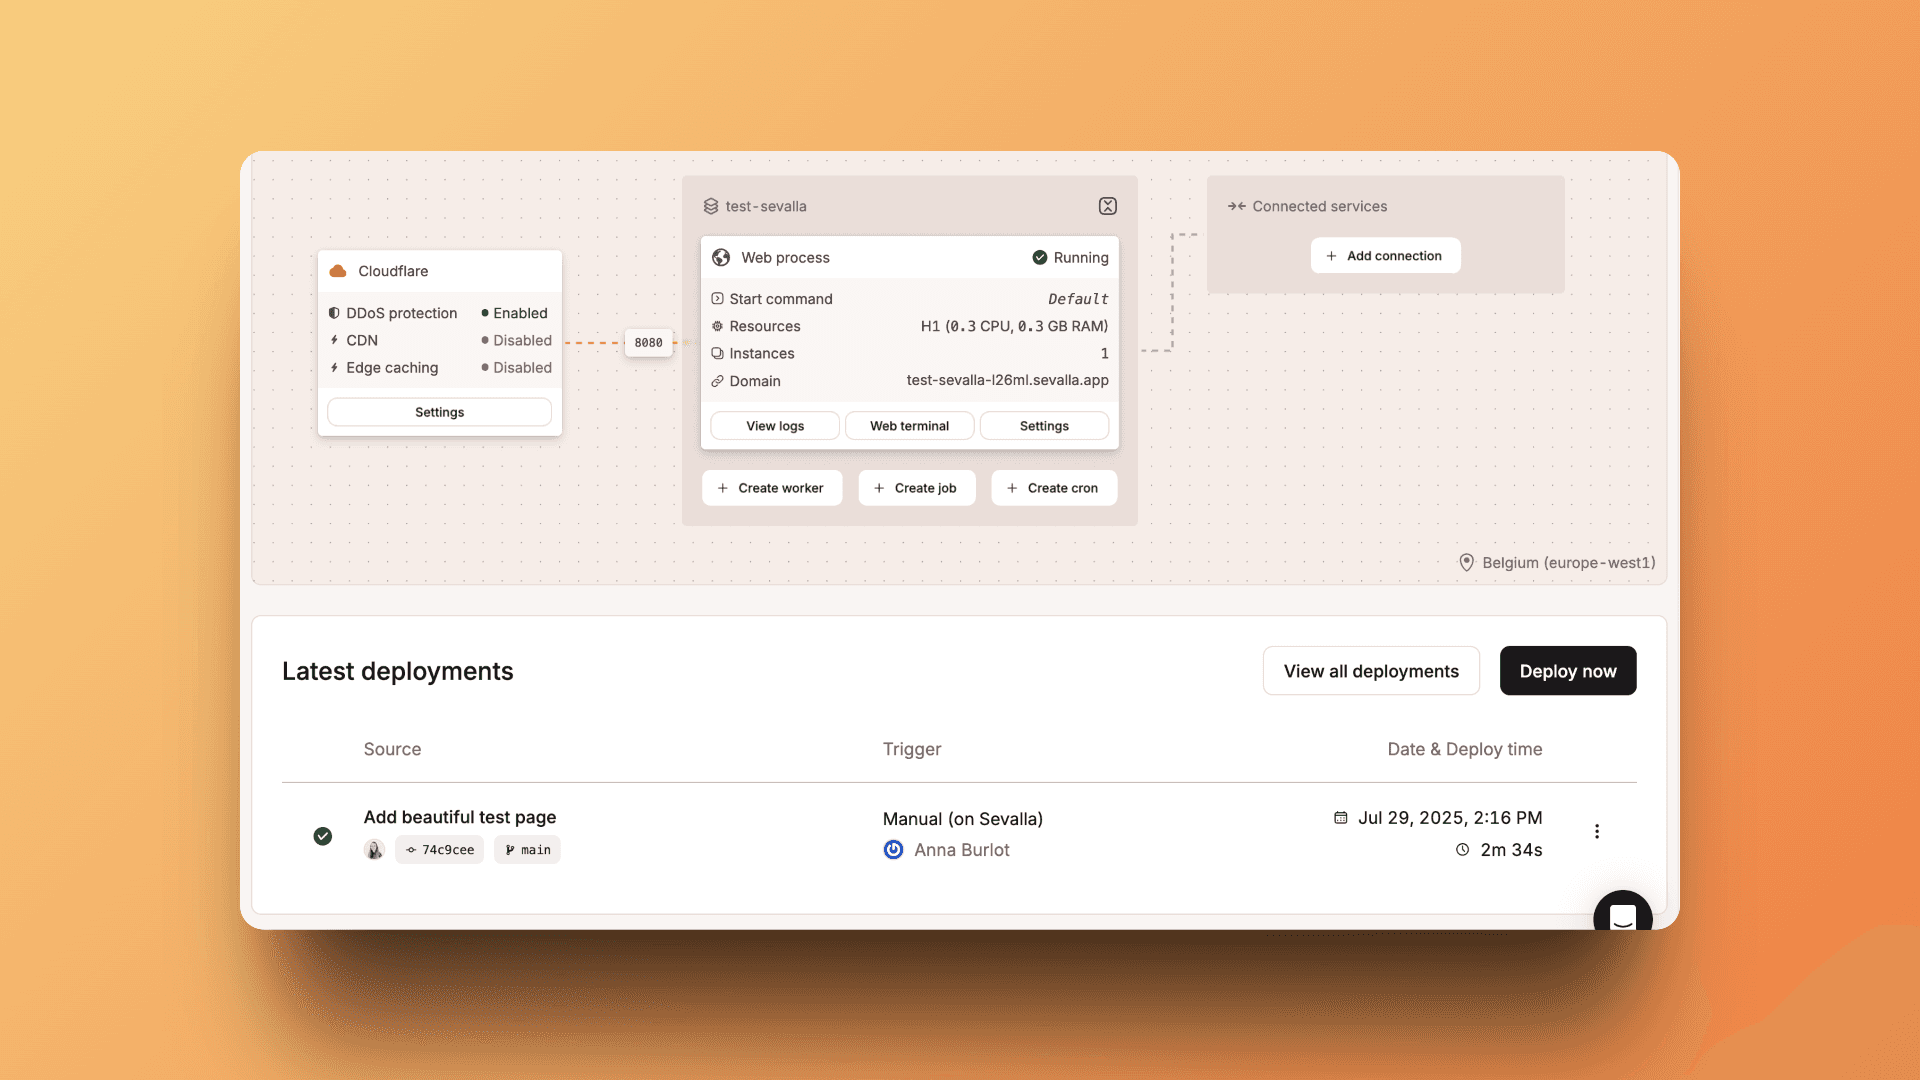Click the Instances stack icon
Screen dimensions: 1920x1080
coord(717,353)
